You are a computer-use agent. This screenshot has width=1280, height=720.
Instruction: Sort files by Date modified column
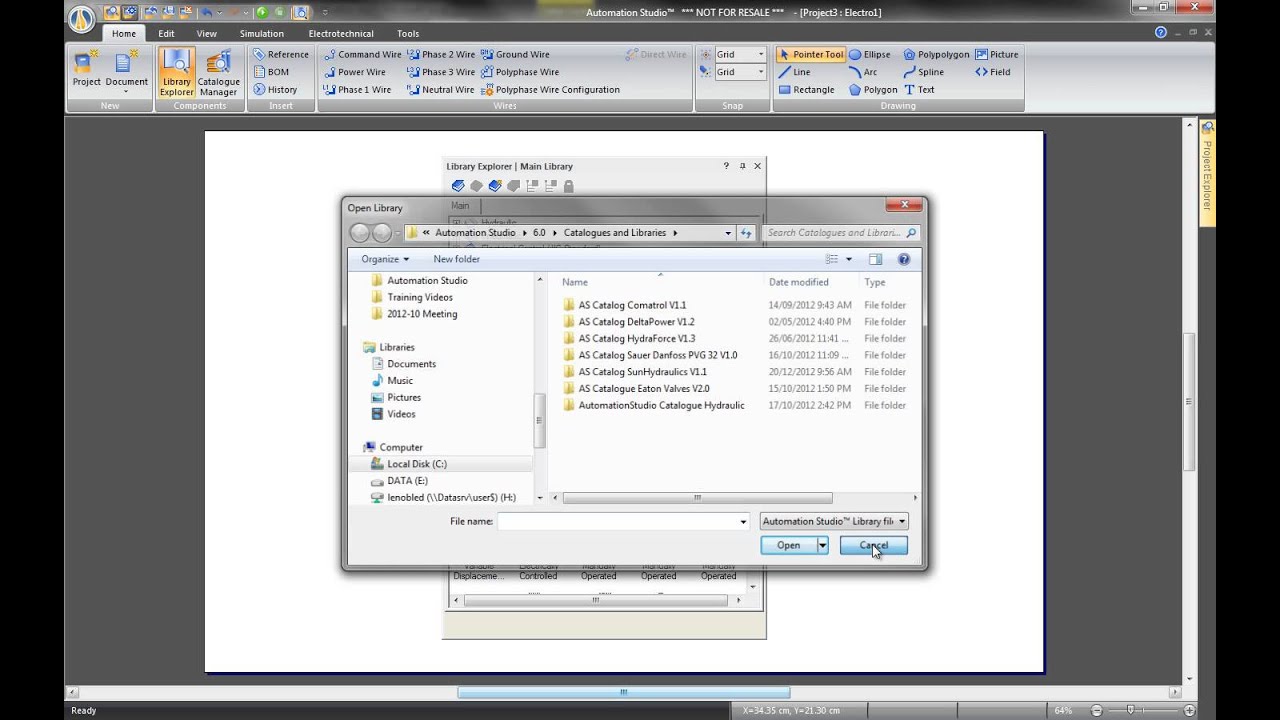click(x=798, y=282)
